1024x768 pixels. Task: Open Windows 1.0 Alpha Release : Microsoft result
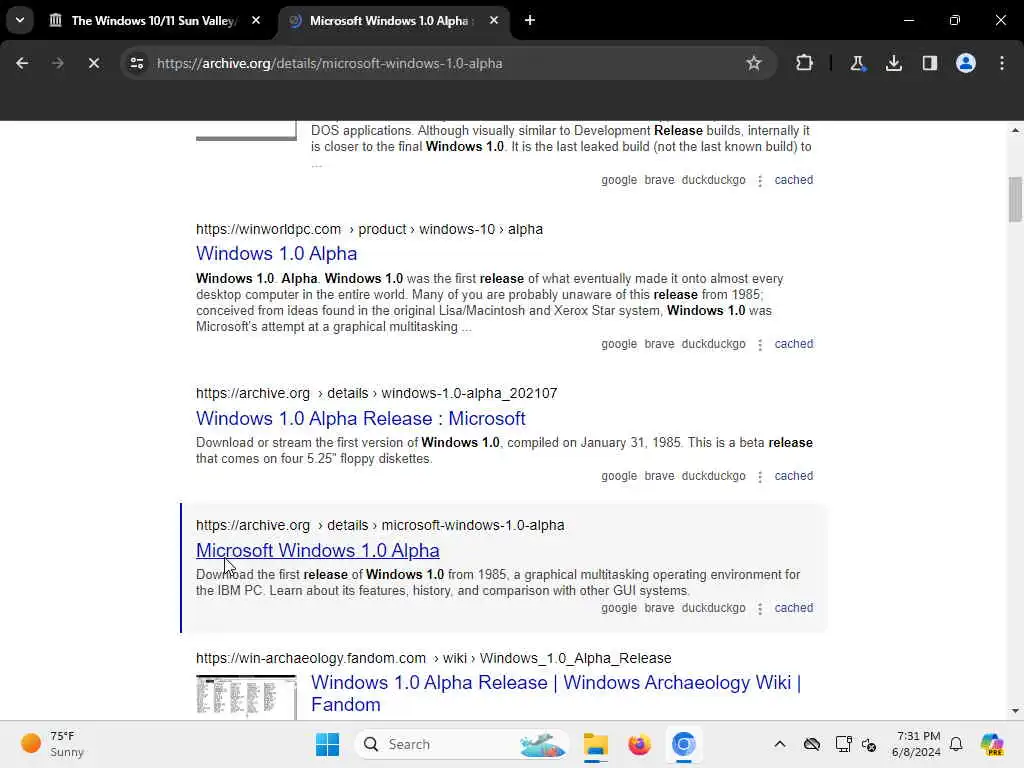pyautogui.click(x=360, y=418)
